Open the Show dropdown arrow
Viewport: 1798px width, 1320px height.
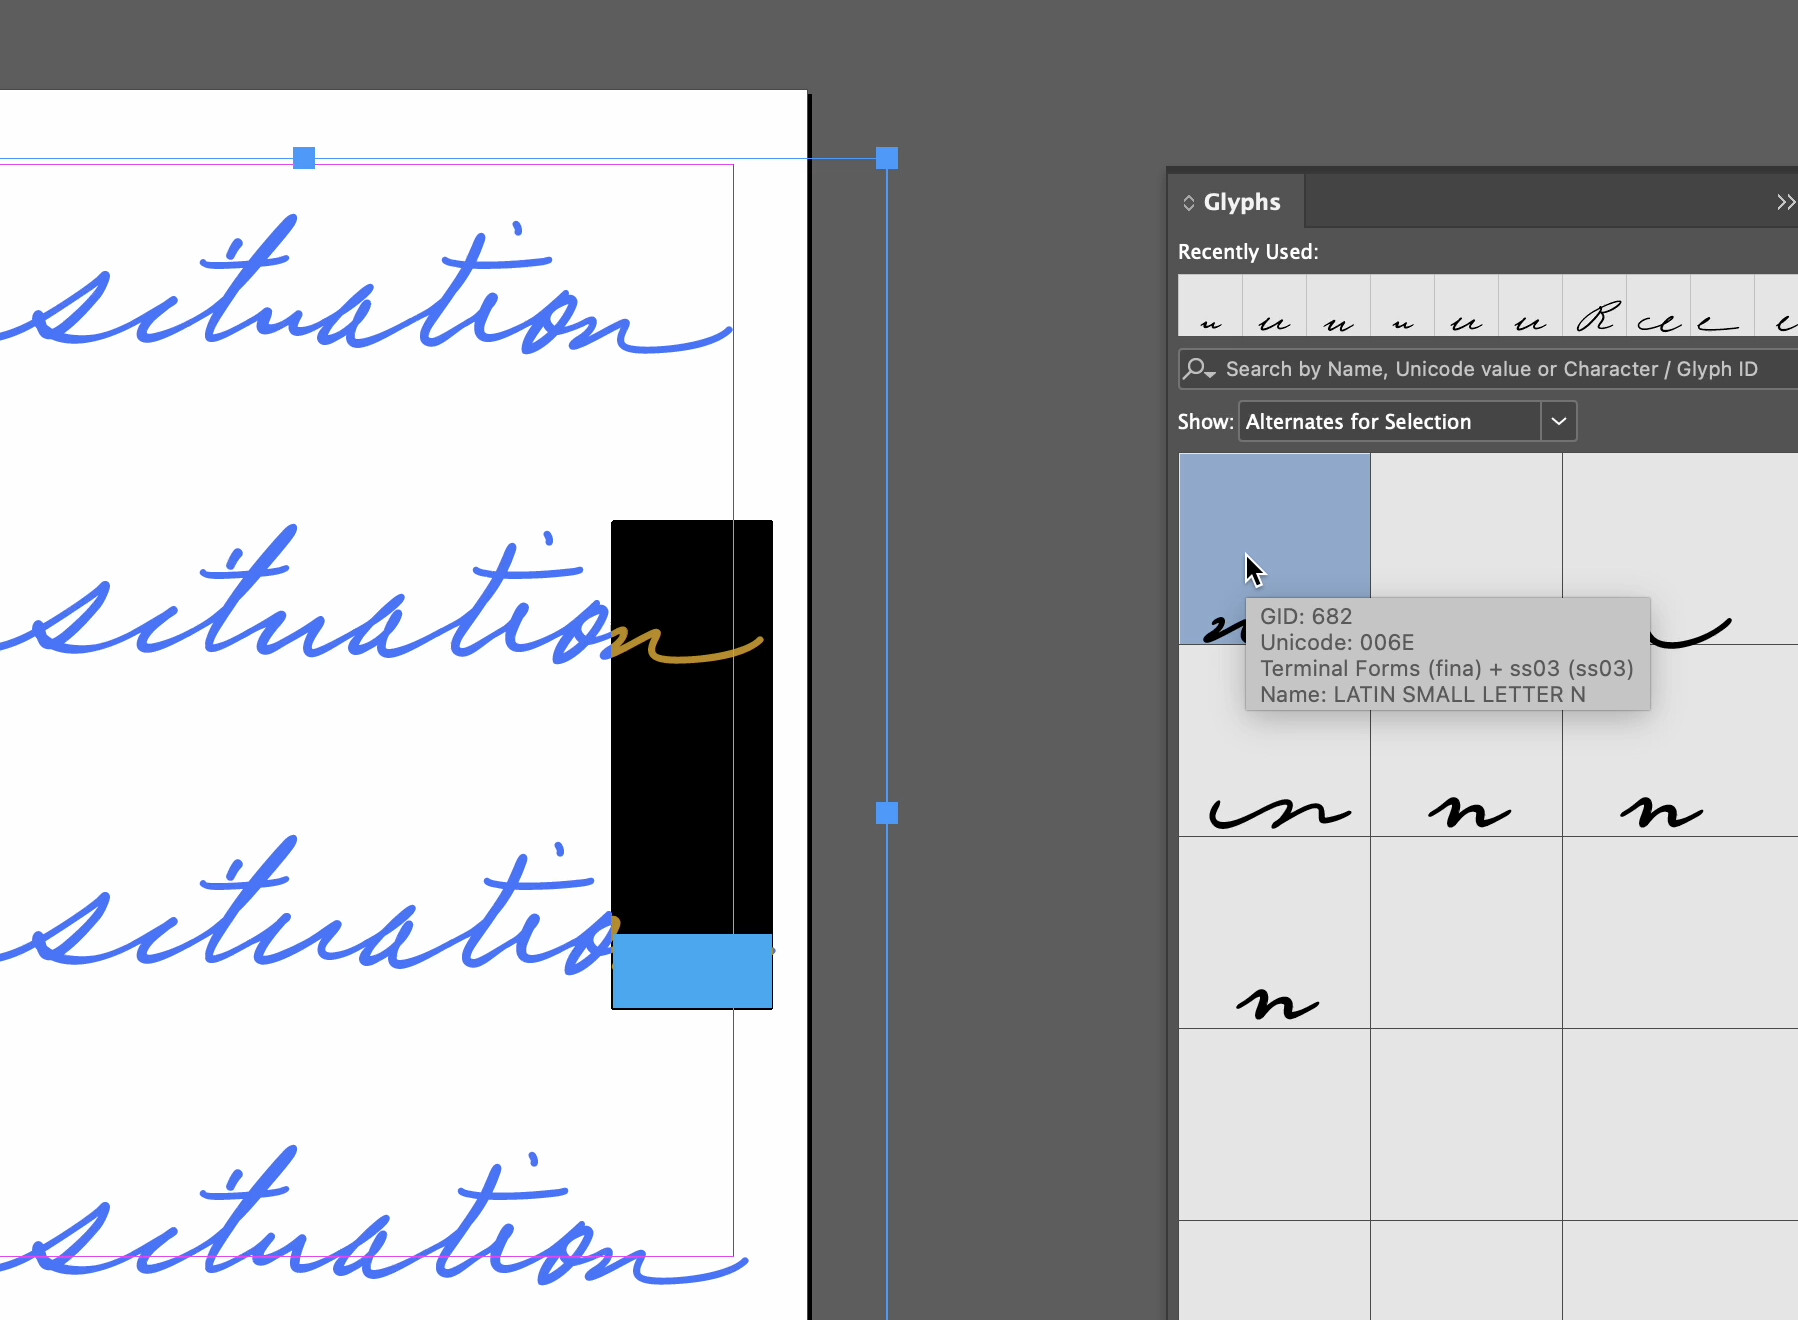[1558, 421]
